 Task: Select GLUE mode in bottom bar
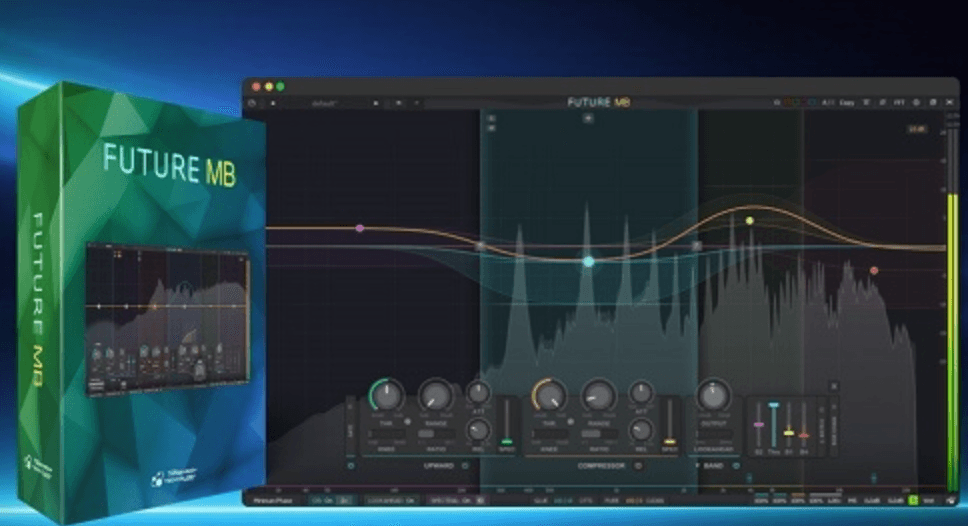(x=541, y=501)
